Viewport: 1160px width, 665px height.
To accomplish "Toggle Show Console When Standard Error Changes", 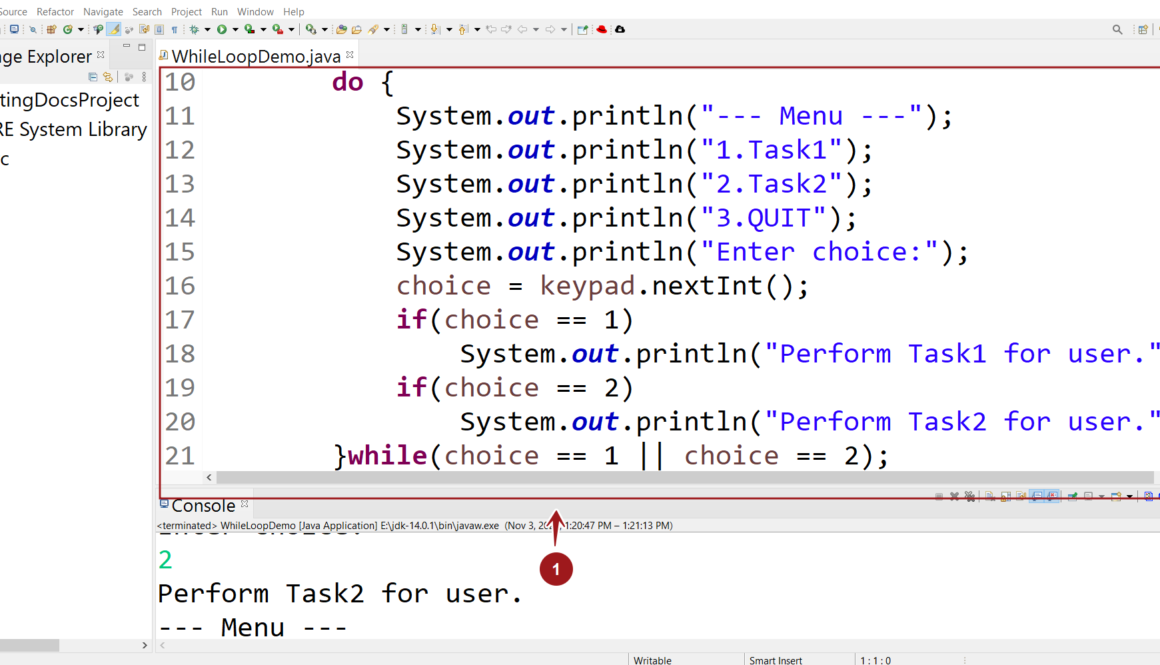I will pyautogui.click(x=1053, y=496).
